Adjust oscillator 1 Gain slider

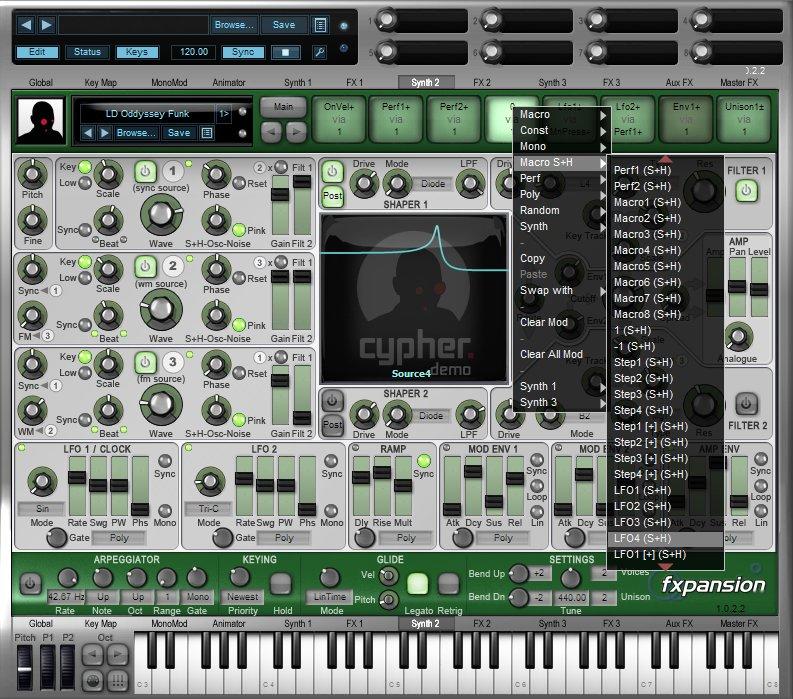pyautogui.click(x=280, y=205)
